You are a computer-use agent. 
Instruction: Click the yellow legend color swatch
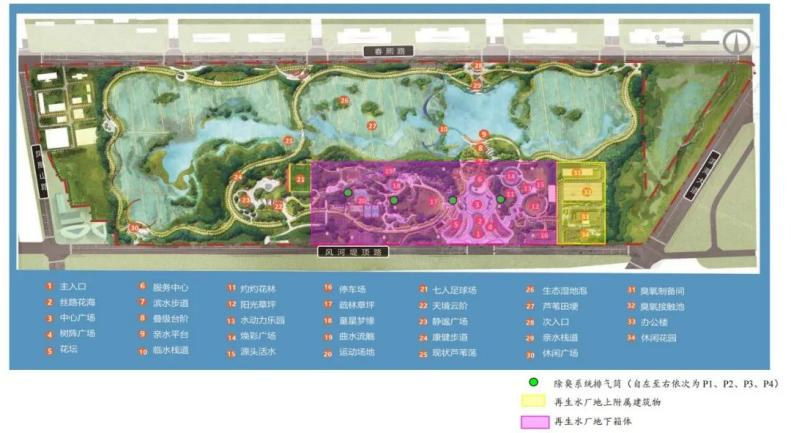[x=534, y=402]
